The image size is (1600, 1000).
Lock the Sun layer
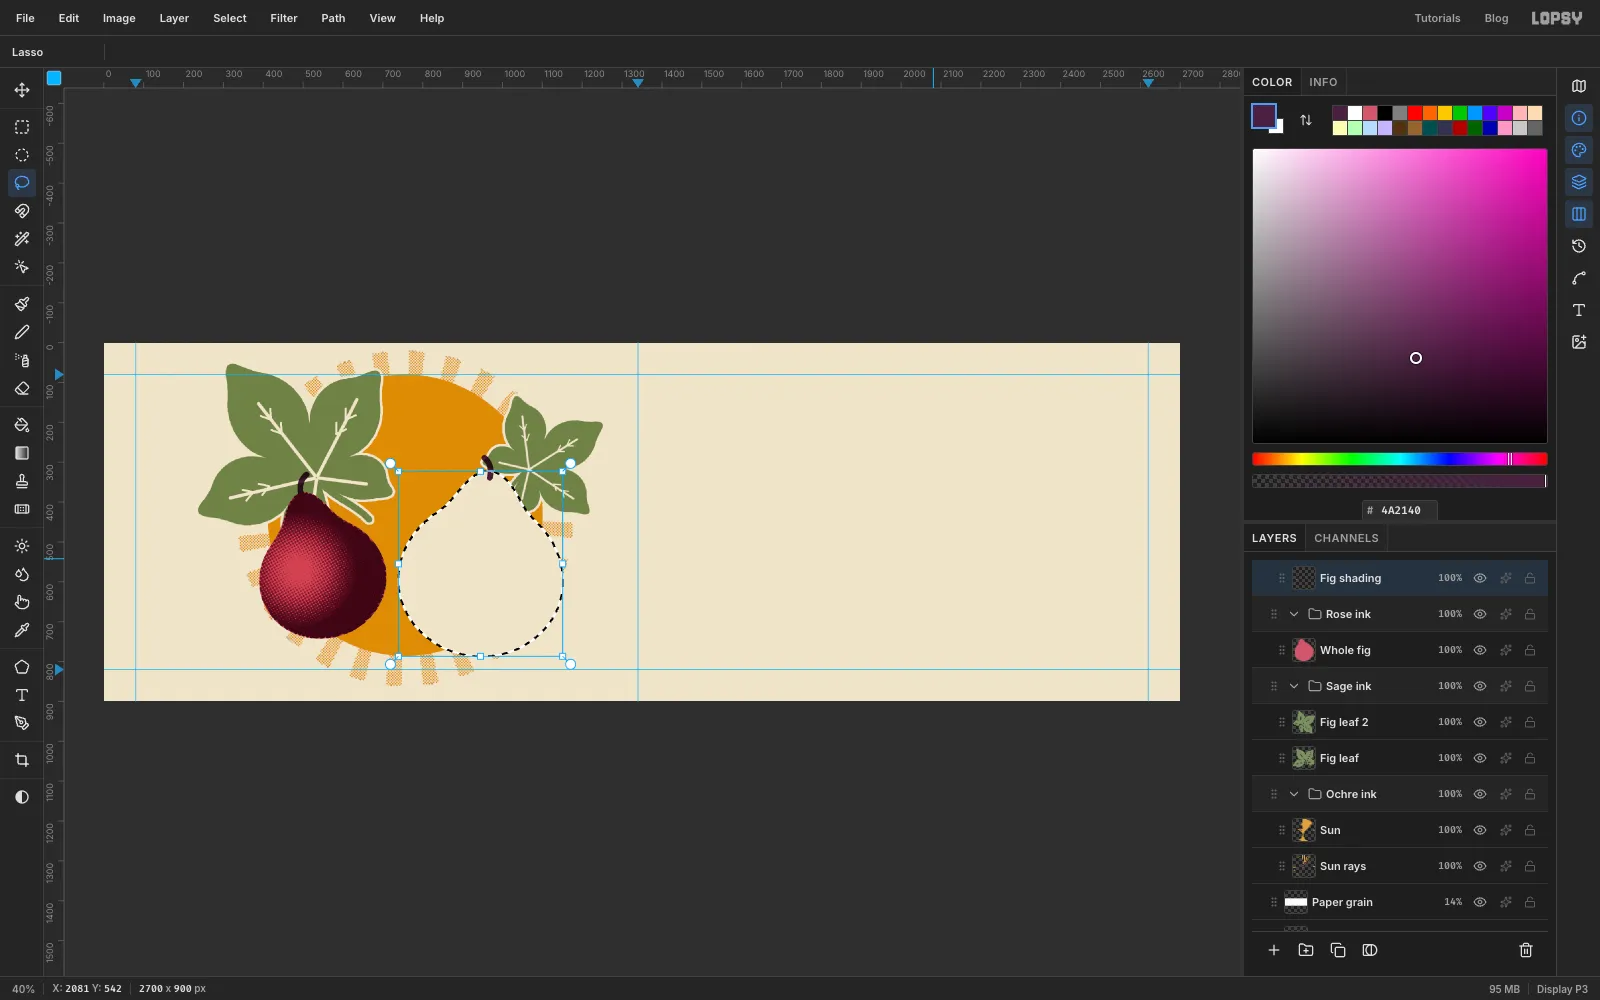click(1530, 830)
